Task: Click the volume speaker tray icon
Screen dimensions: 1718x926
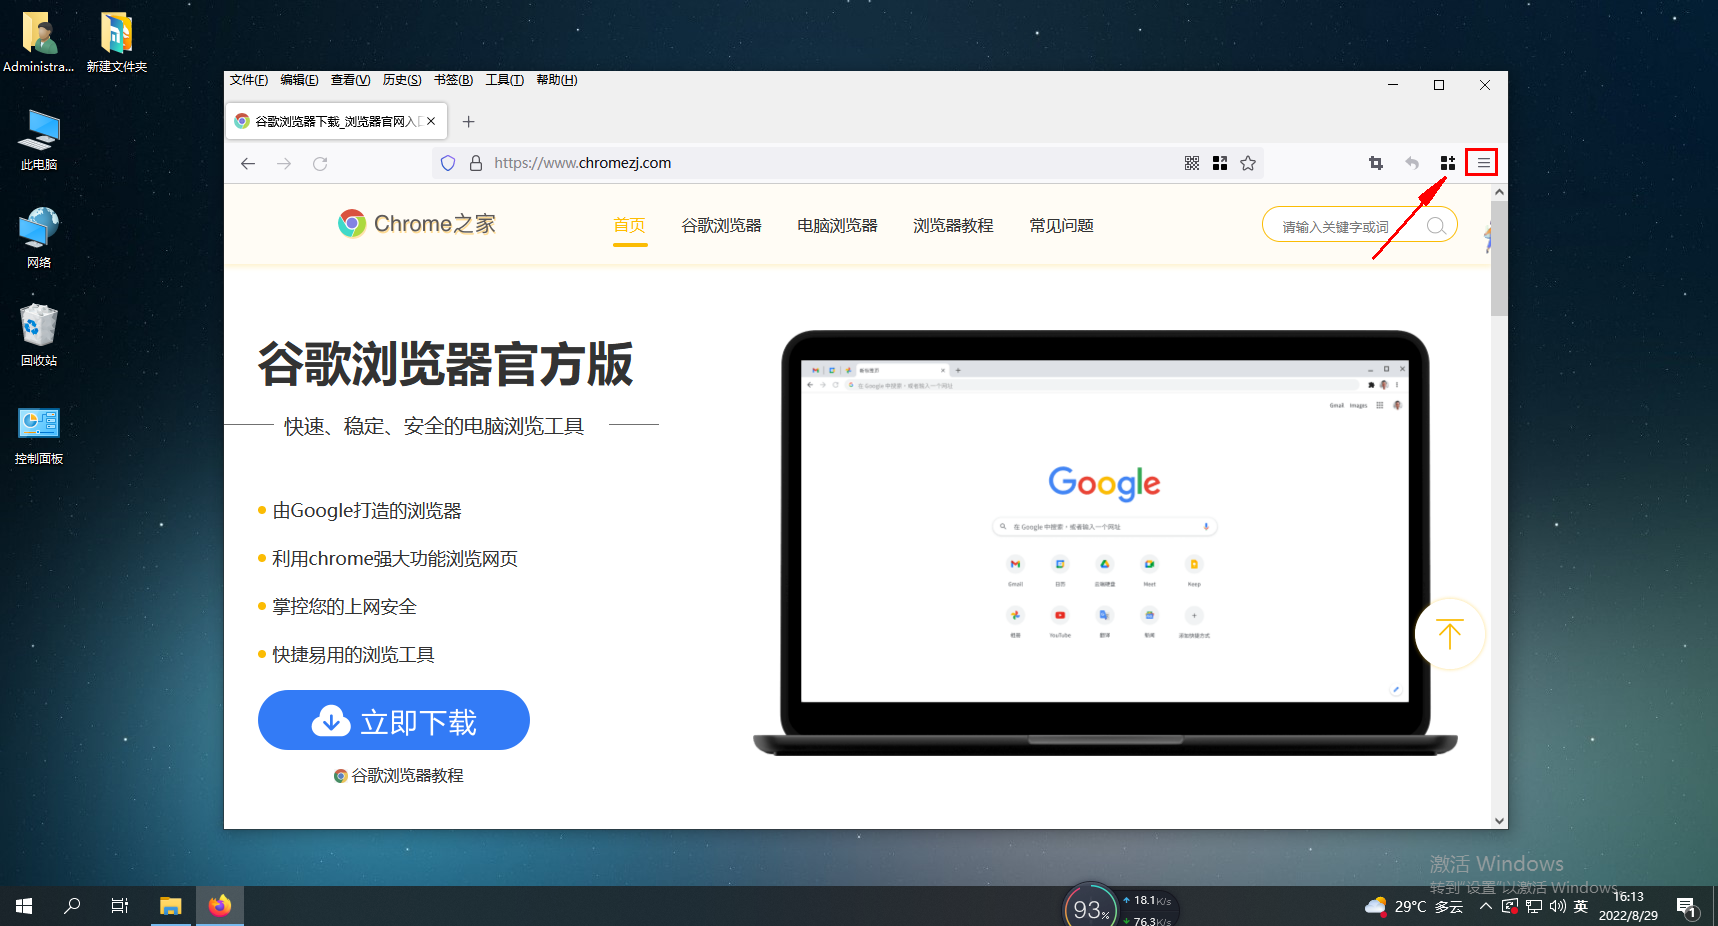Action: [x=1557, y=907]
